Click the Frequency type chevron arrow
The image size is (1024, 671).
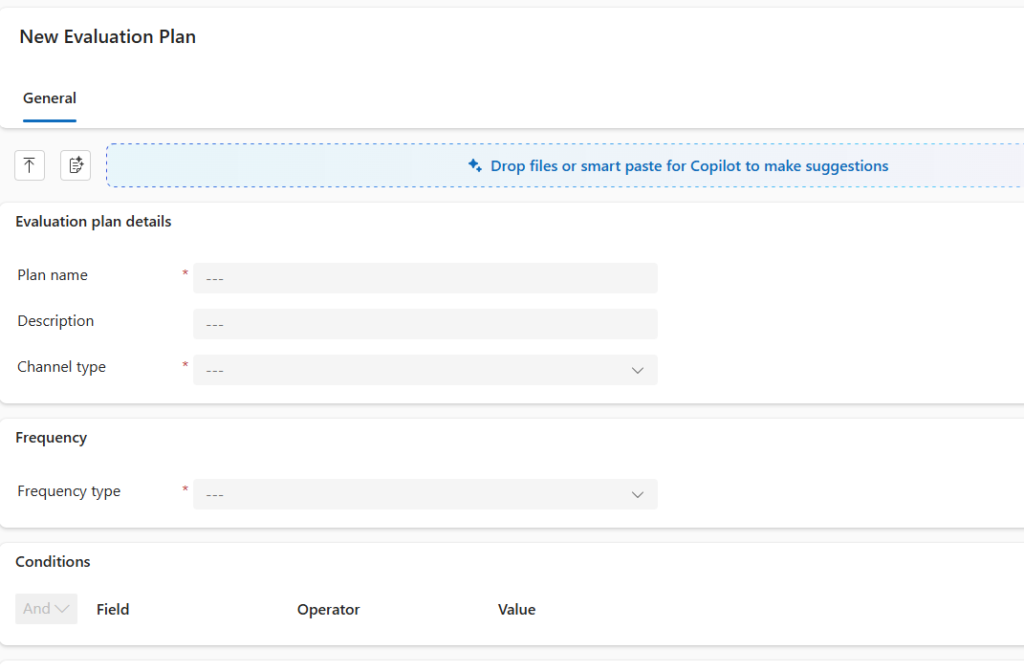[x=637, y=494]
